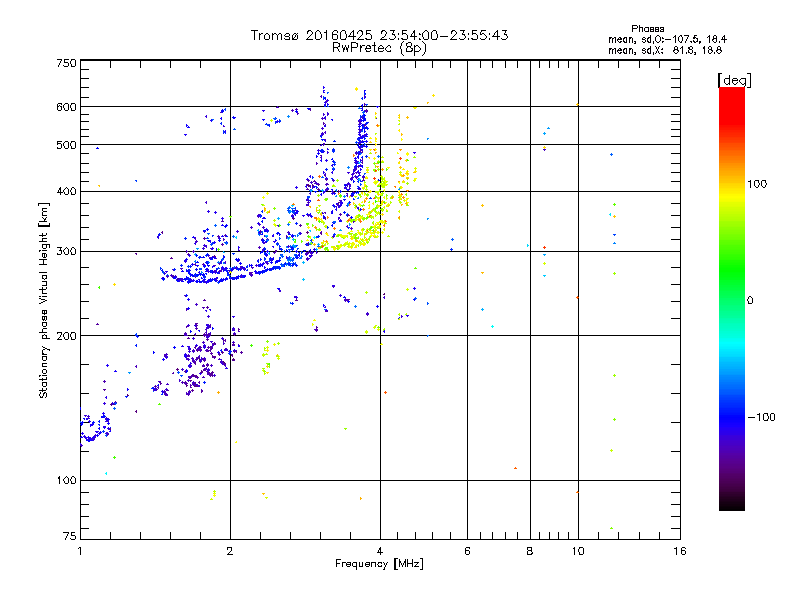Click the colorbar label '0'
The width and height of the screenshot is (800, 600).
pos(750,301)
